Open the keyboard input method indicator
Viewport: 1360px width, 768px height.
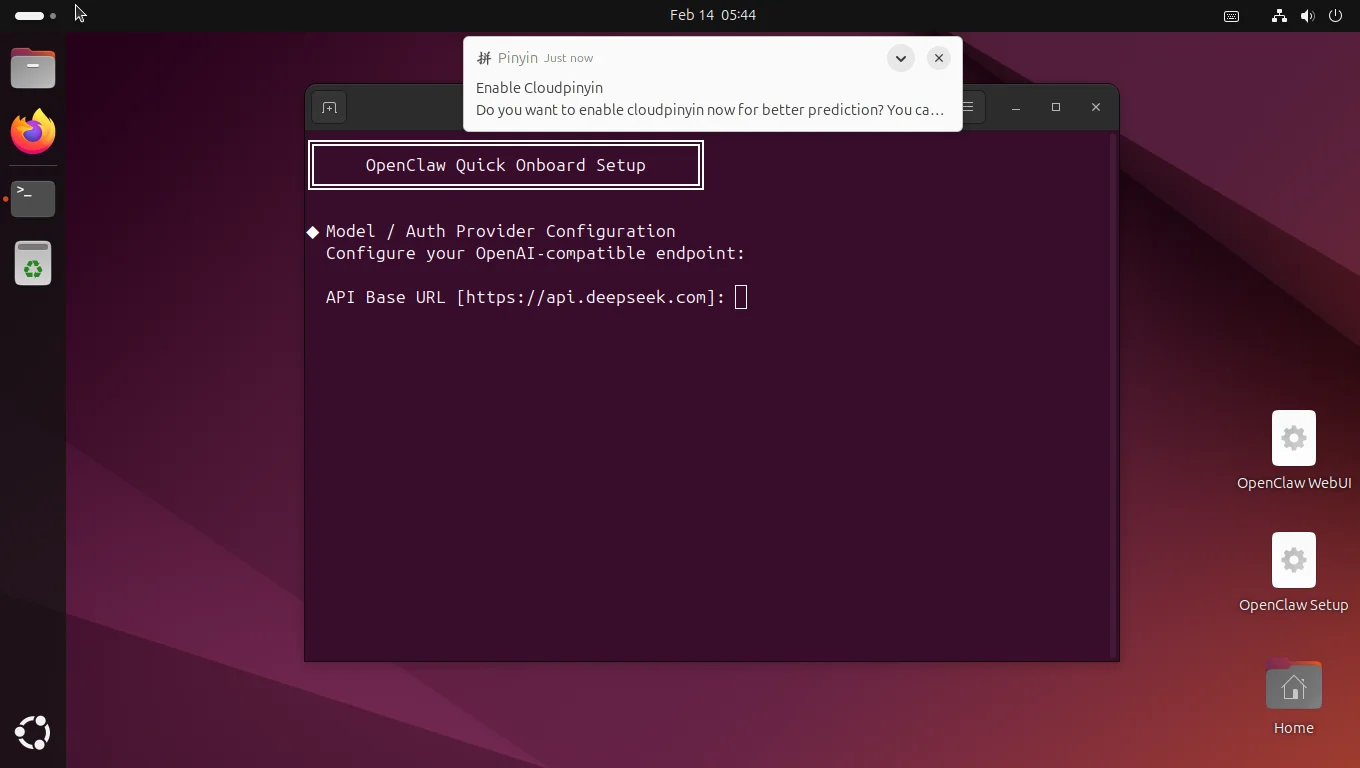tap(1231, 16)
